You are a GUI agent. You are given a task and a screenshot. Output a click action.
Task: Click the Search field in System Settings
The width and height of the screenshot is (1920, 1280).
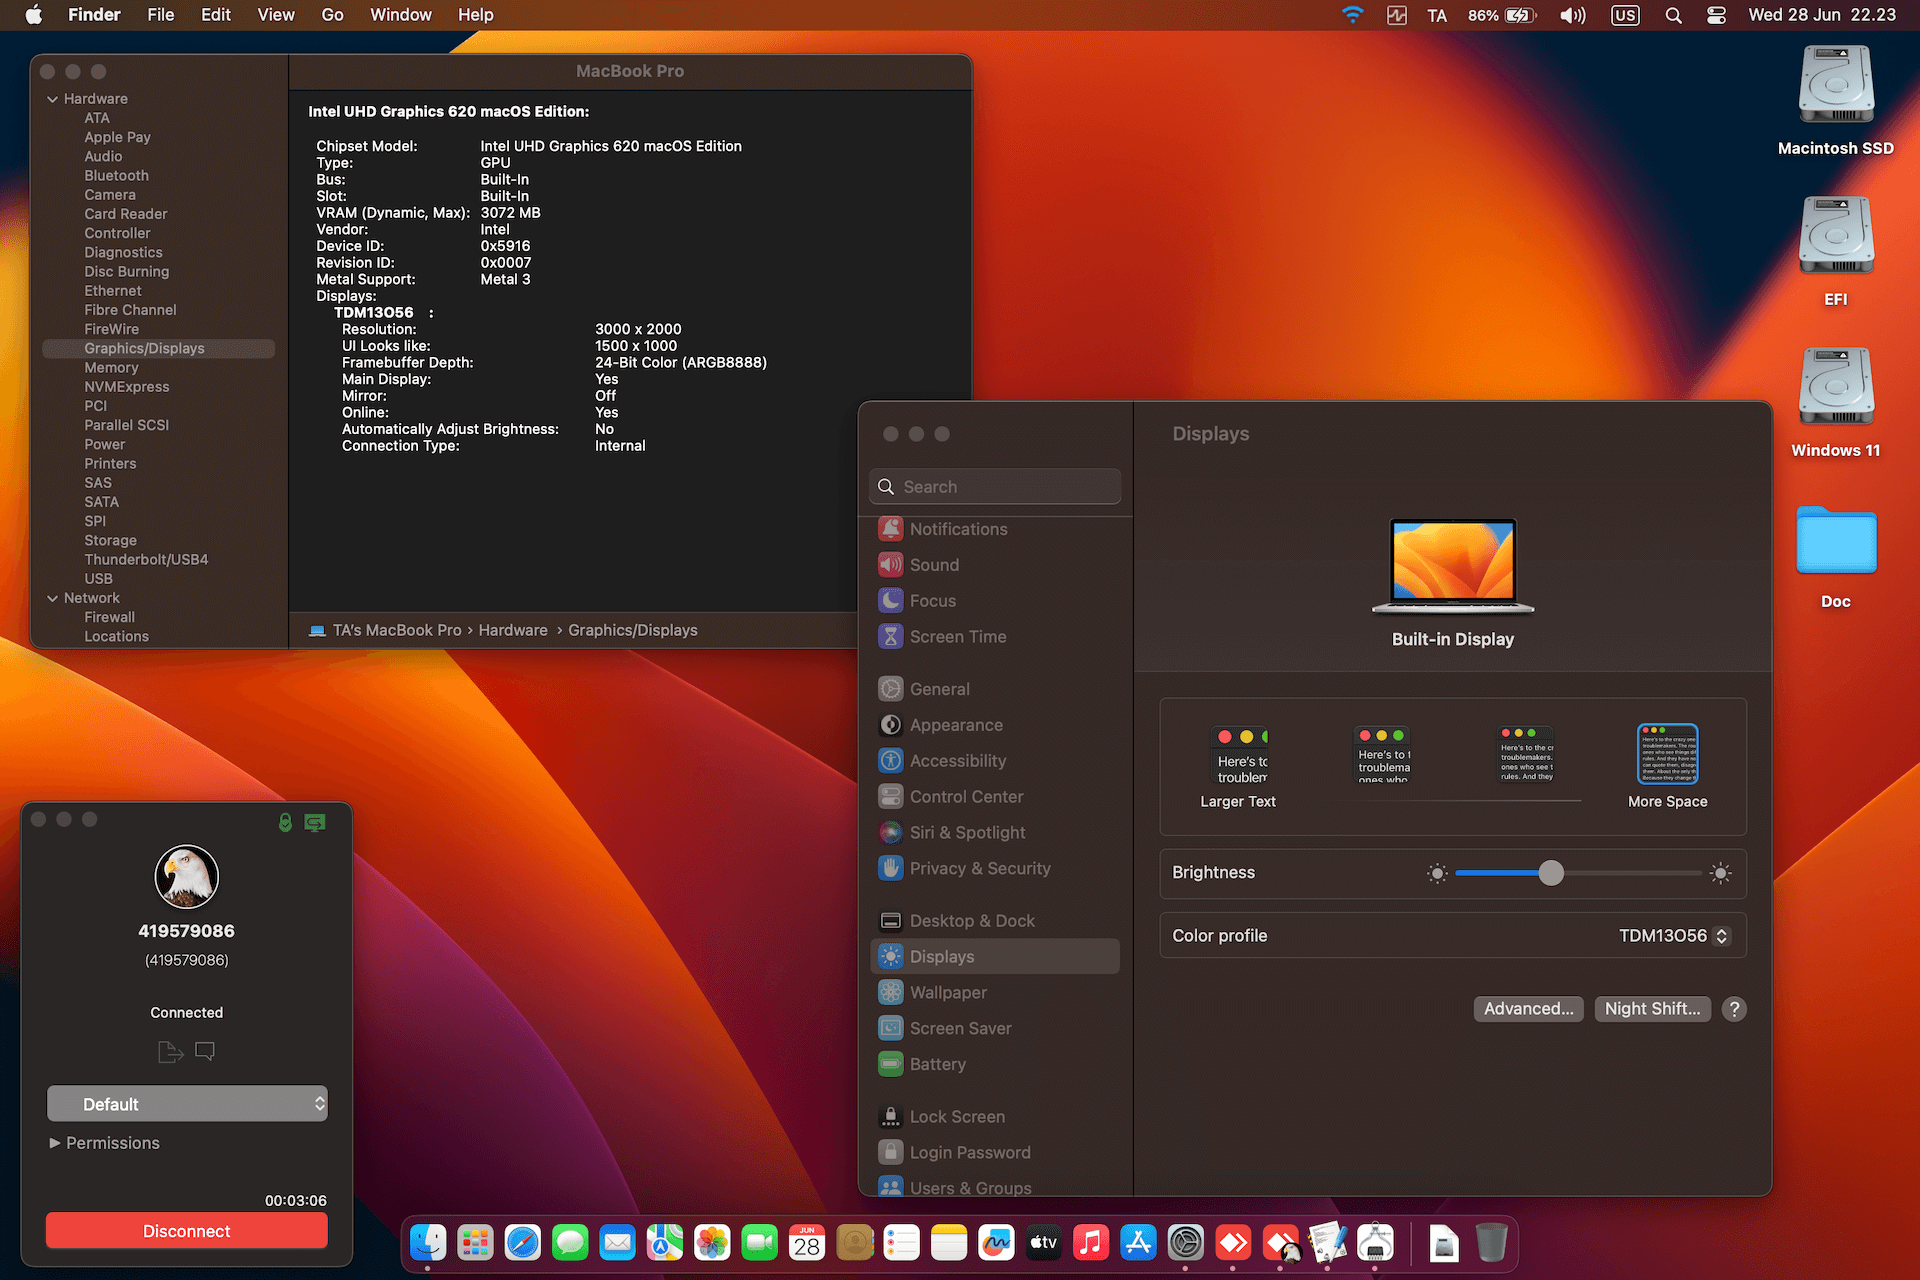pos(995,487)
